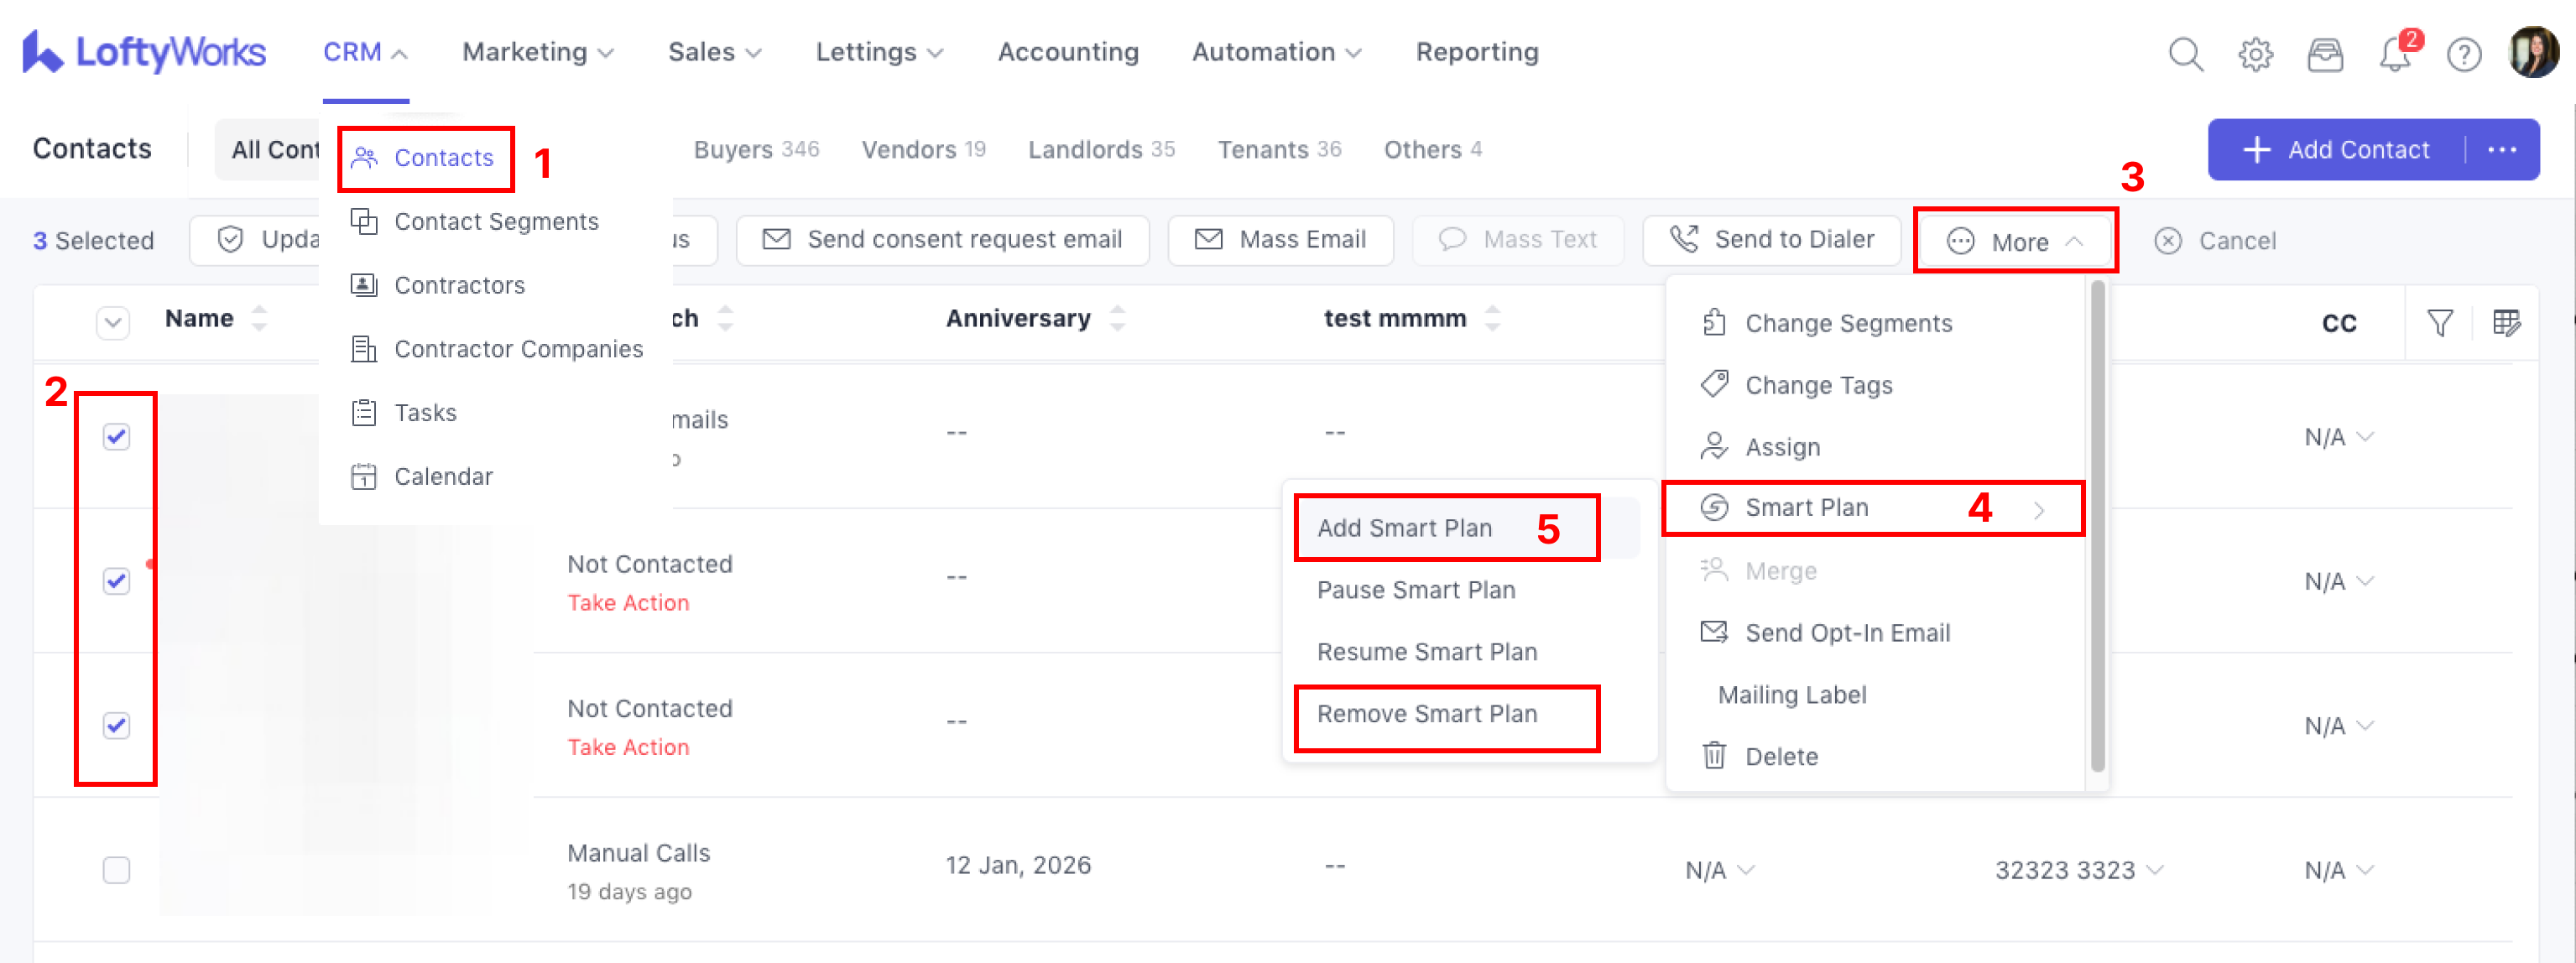Click the user profile avatar
Screen dimensions: 2576x963
(2533, 51)
